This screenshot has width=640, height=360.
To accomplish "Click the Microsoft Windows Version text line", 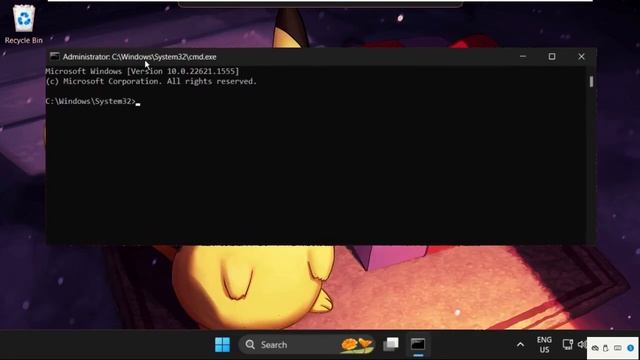I will 142,71.
